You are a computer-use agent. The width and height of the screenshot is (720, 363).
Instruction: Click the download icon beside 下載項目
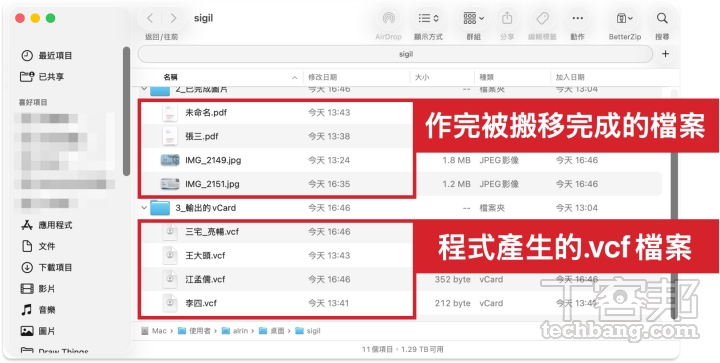point(27,267)
